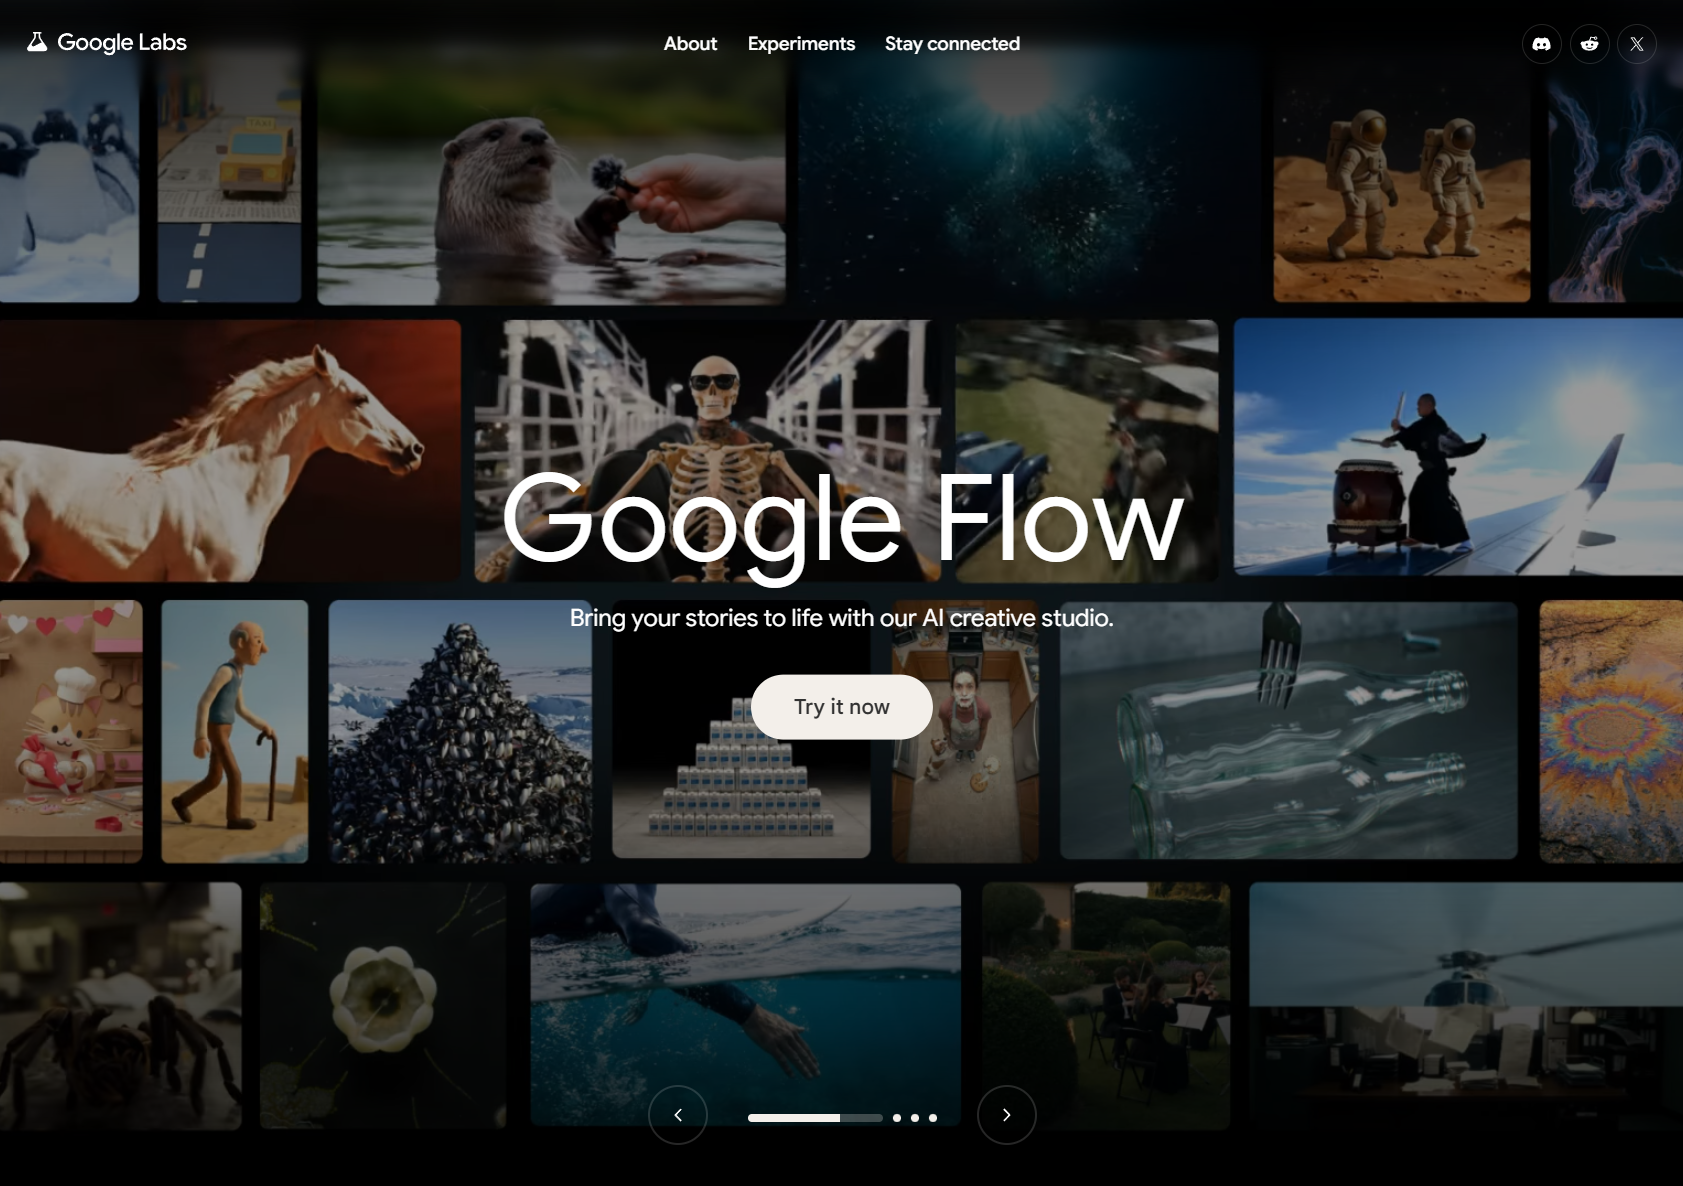
Task: Click the drummer on airplane wing thumbnail
Action: point(1458,447)
